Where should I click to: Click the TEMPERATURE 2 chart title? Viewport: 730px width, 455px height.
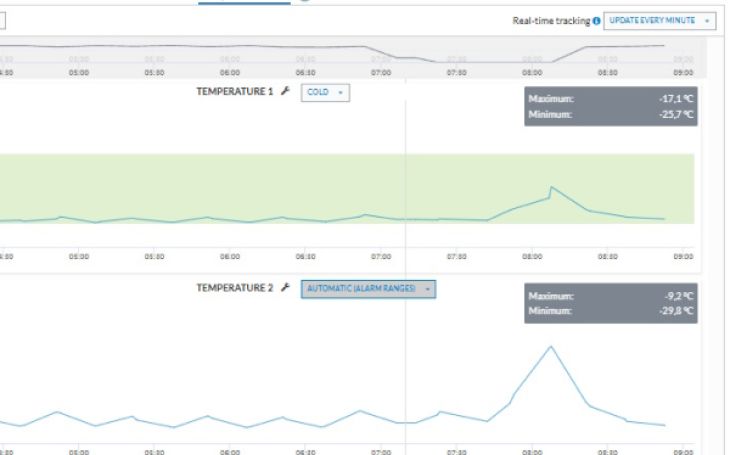(x=235, y=288)
